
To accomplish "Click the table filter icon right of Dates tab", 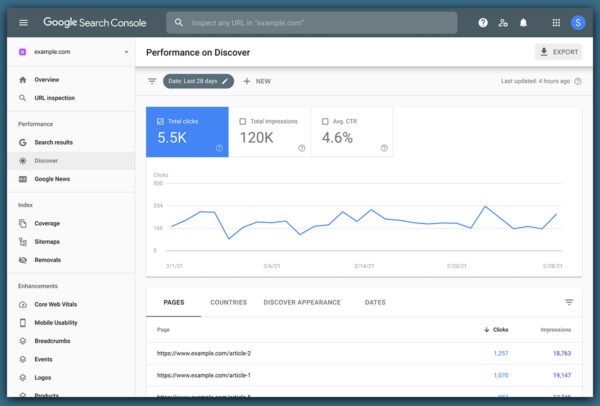I will click(569, 302).
